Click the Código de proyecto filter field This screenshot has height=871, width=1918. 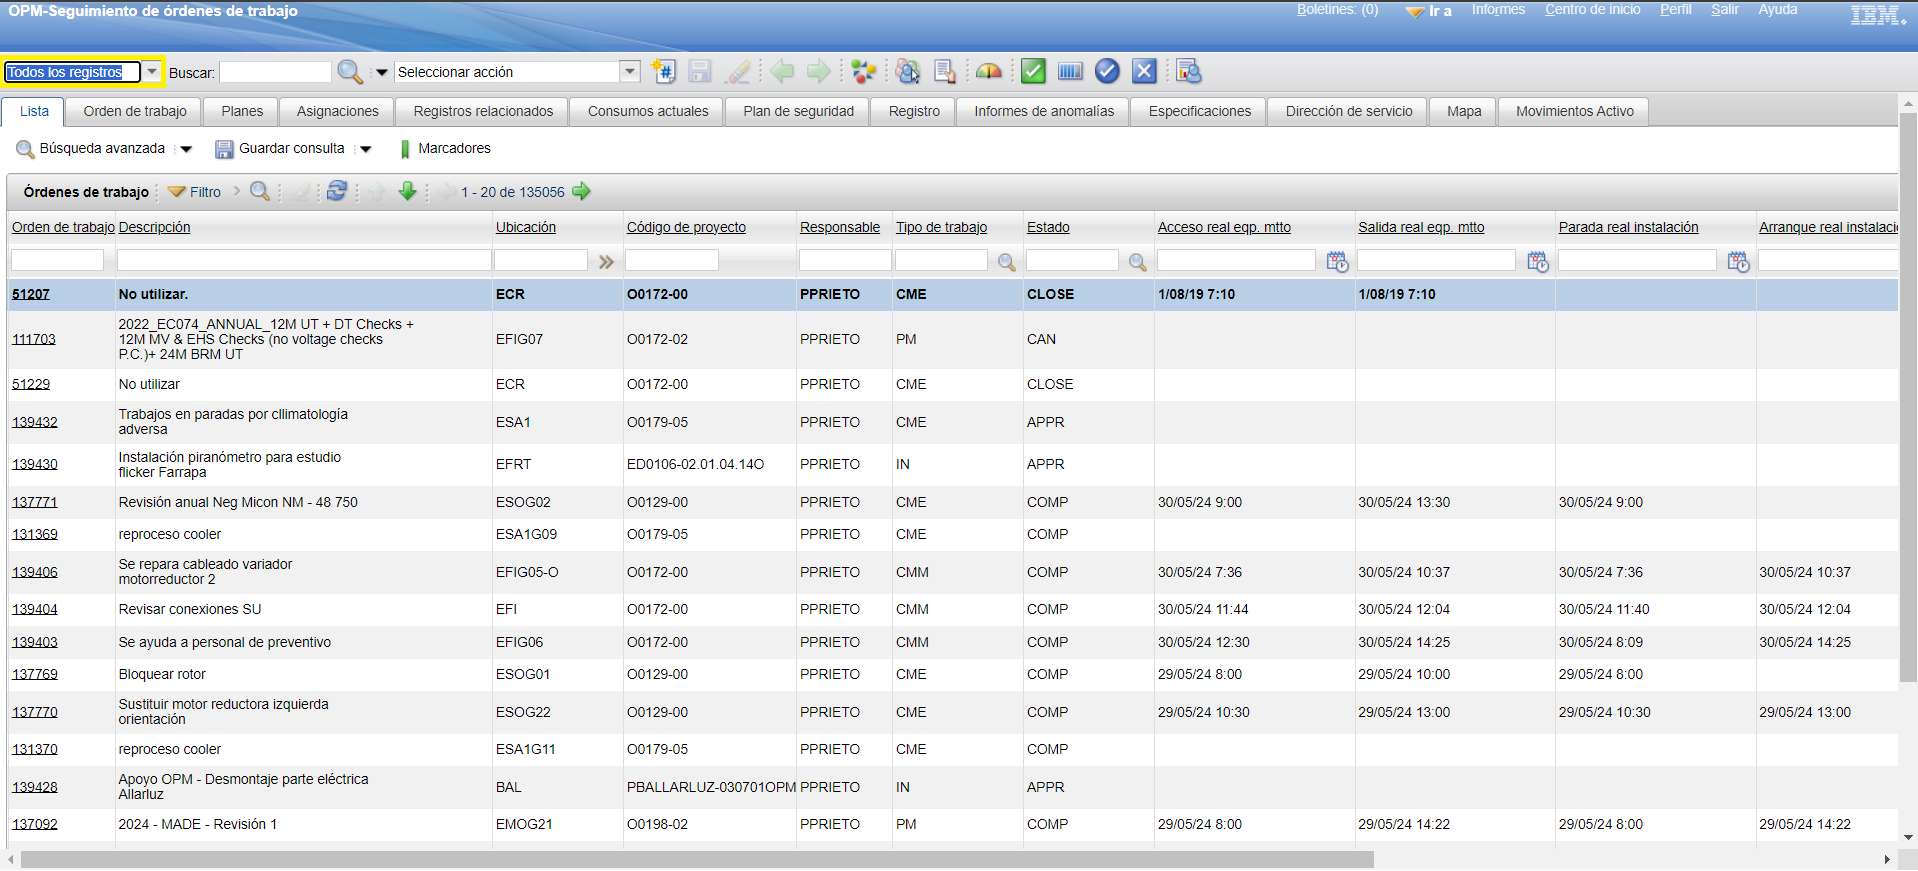[672, 260]
